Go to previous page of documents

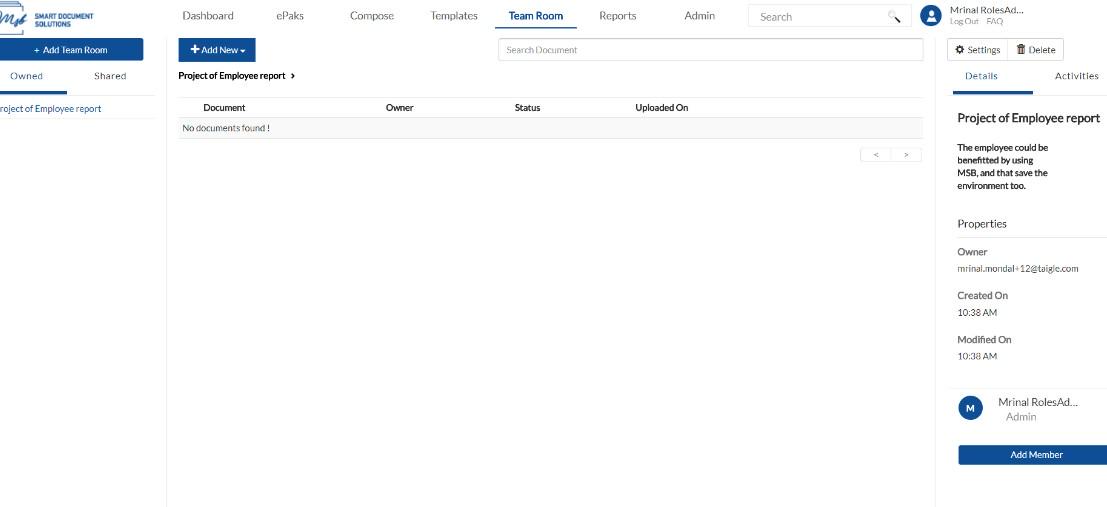[875, 155]
